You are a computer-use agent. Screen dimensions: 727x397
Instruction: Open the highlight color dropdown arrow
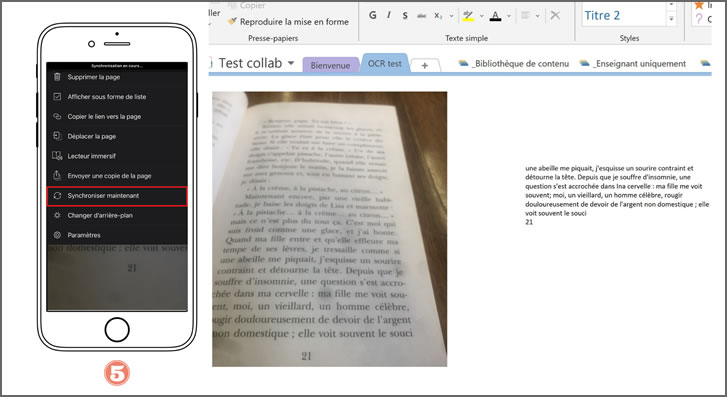point(481,16)
